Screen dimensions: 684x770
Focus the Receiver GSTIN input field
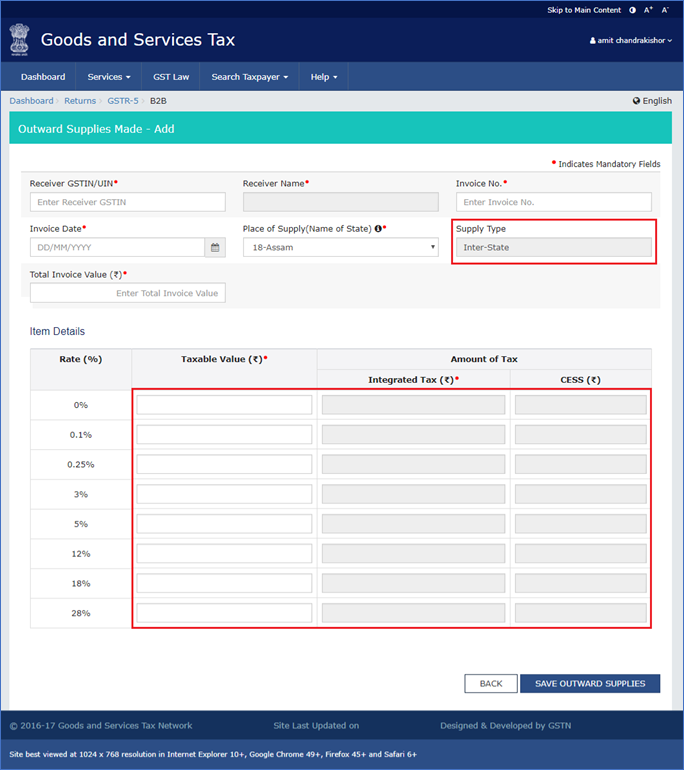pyautogui.click(x=128, y=202)
